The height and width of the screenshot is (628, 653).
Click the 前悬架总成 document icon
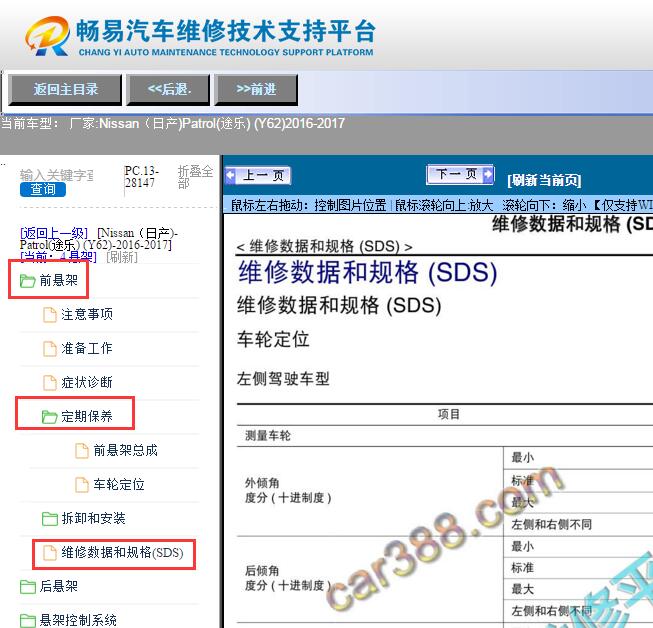82,451
